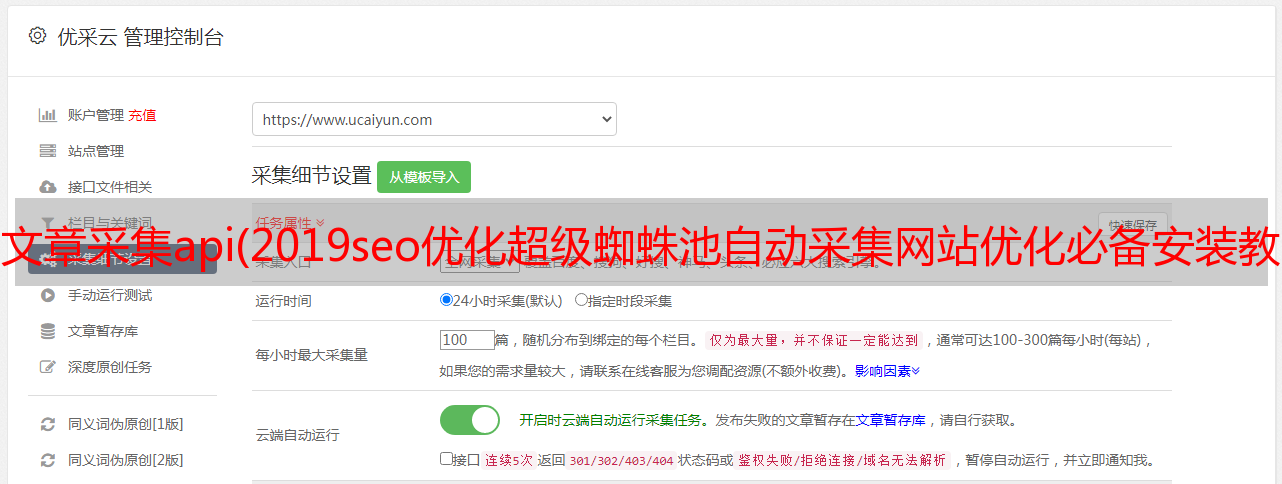The width and height of the screenshot is (1282, 484).
Task: Click the cloud upload icon for 接口文件相关
Action: click(x=47, y=187)
